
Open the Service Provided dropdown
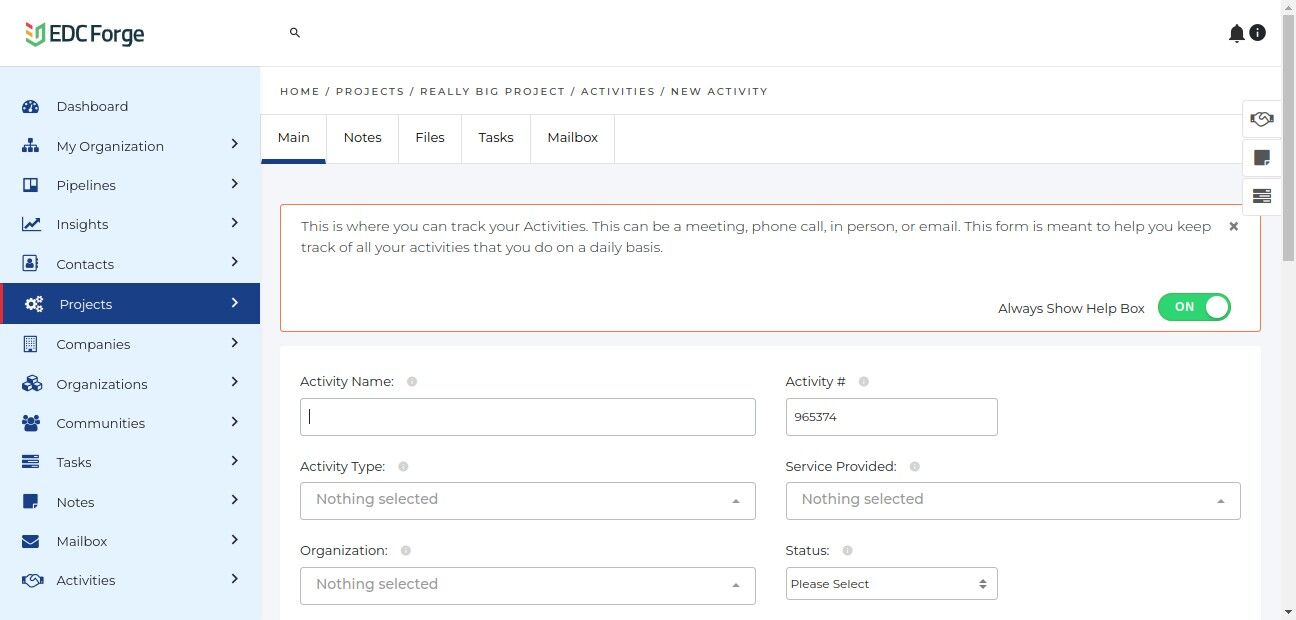pyautogui.click(x=1012, y=500)
